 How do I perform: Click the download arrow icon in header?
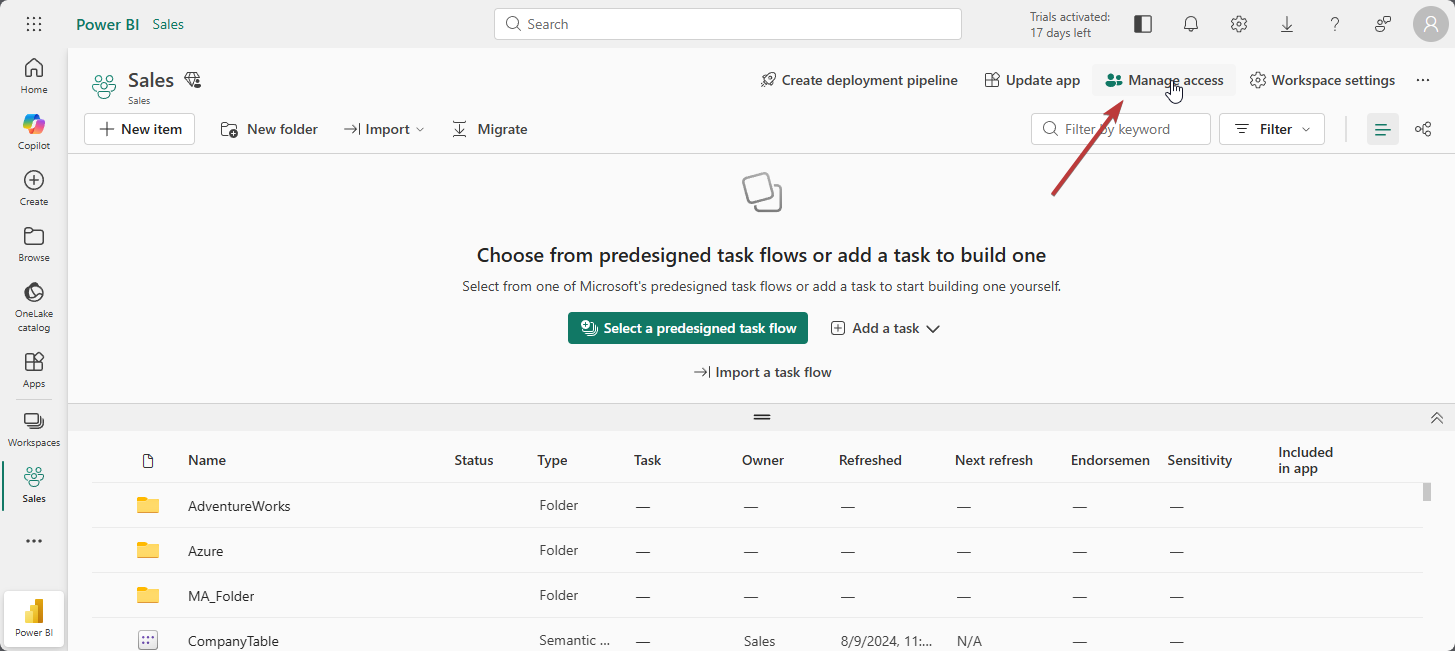[x=1287, y=24]
